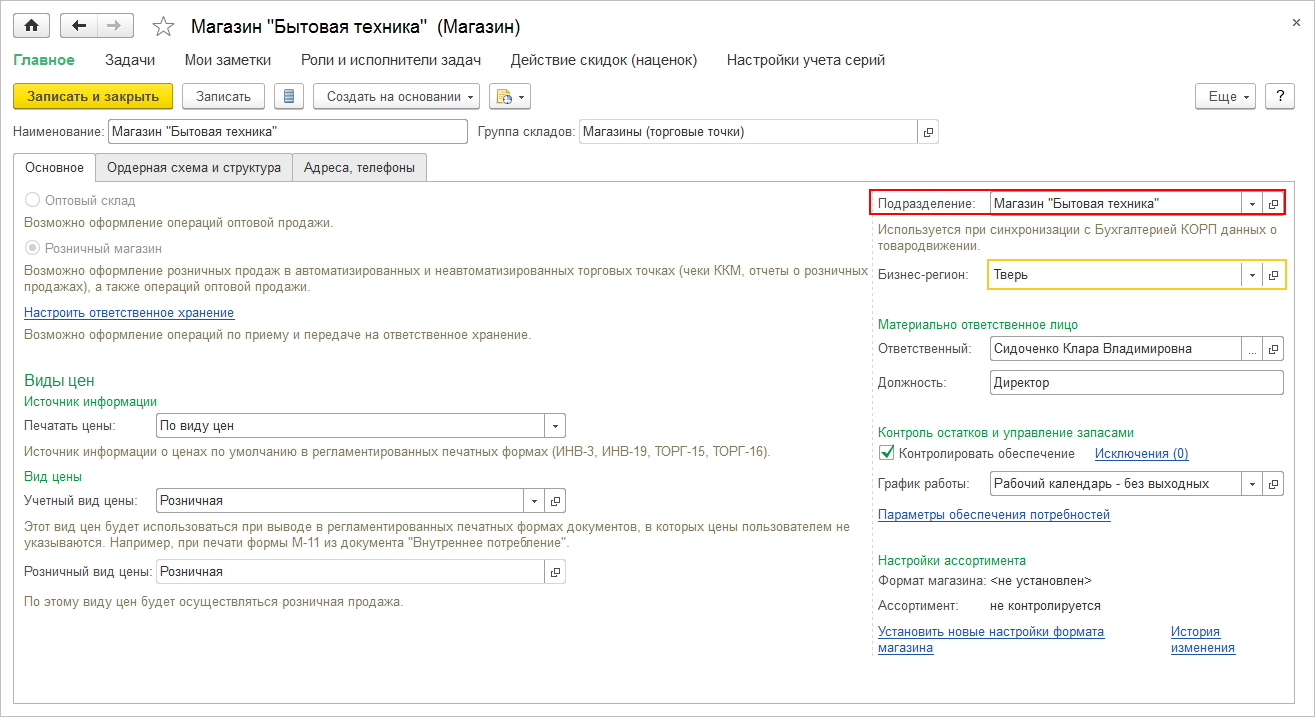Image resolution: width=1315 pixels, height=717 pixels.
Task: Focus the Бизнес-регион field with Тверь
Action: 1115,274
